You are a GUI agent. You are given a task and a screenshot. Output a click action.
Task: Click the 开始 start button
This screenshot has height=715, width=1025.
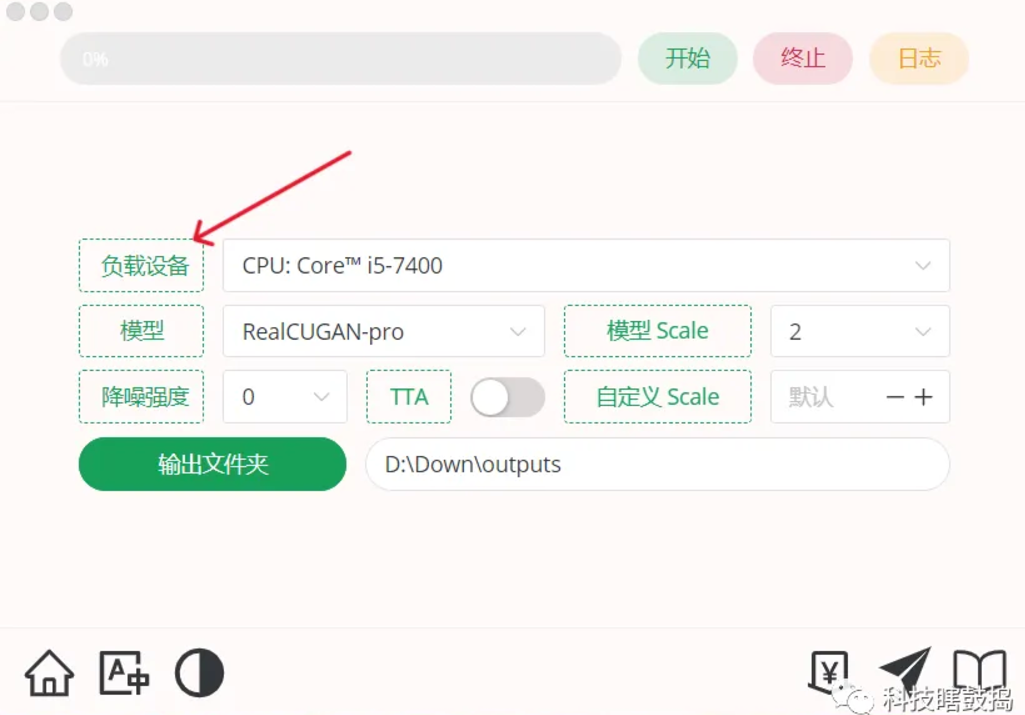point(688,58)
